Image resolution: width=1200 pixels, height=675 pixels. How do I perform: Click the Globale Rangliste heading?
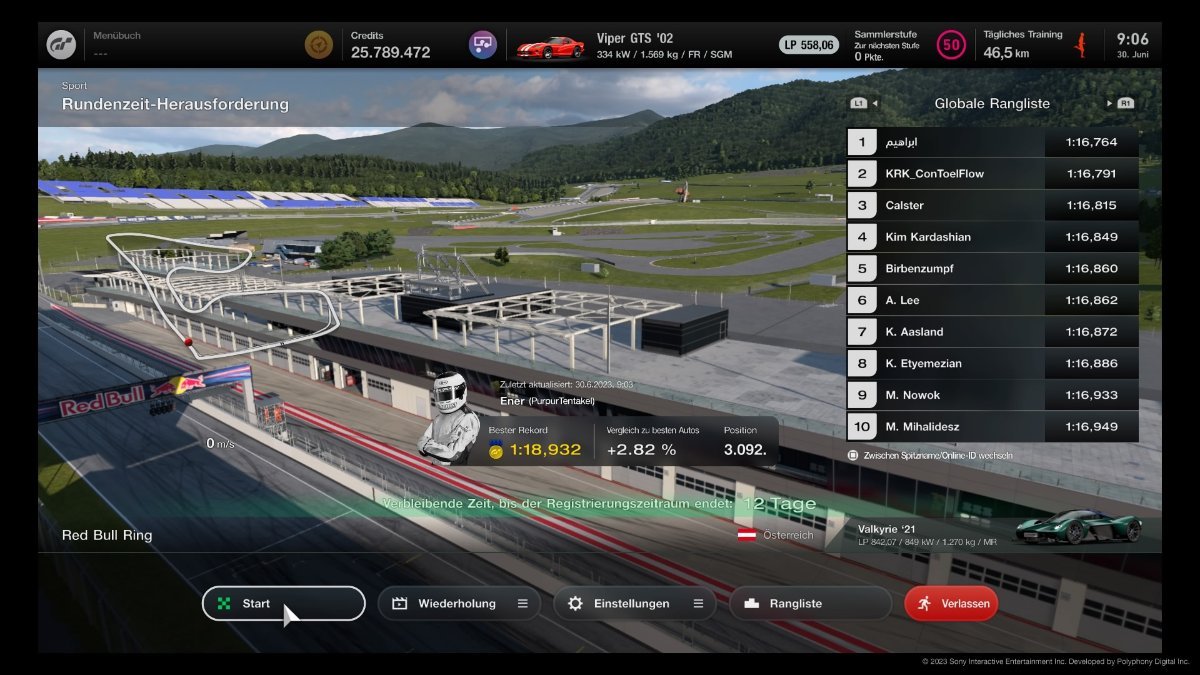[x=991, y=103]
